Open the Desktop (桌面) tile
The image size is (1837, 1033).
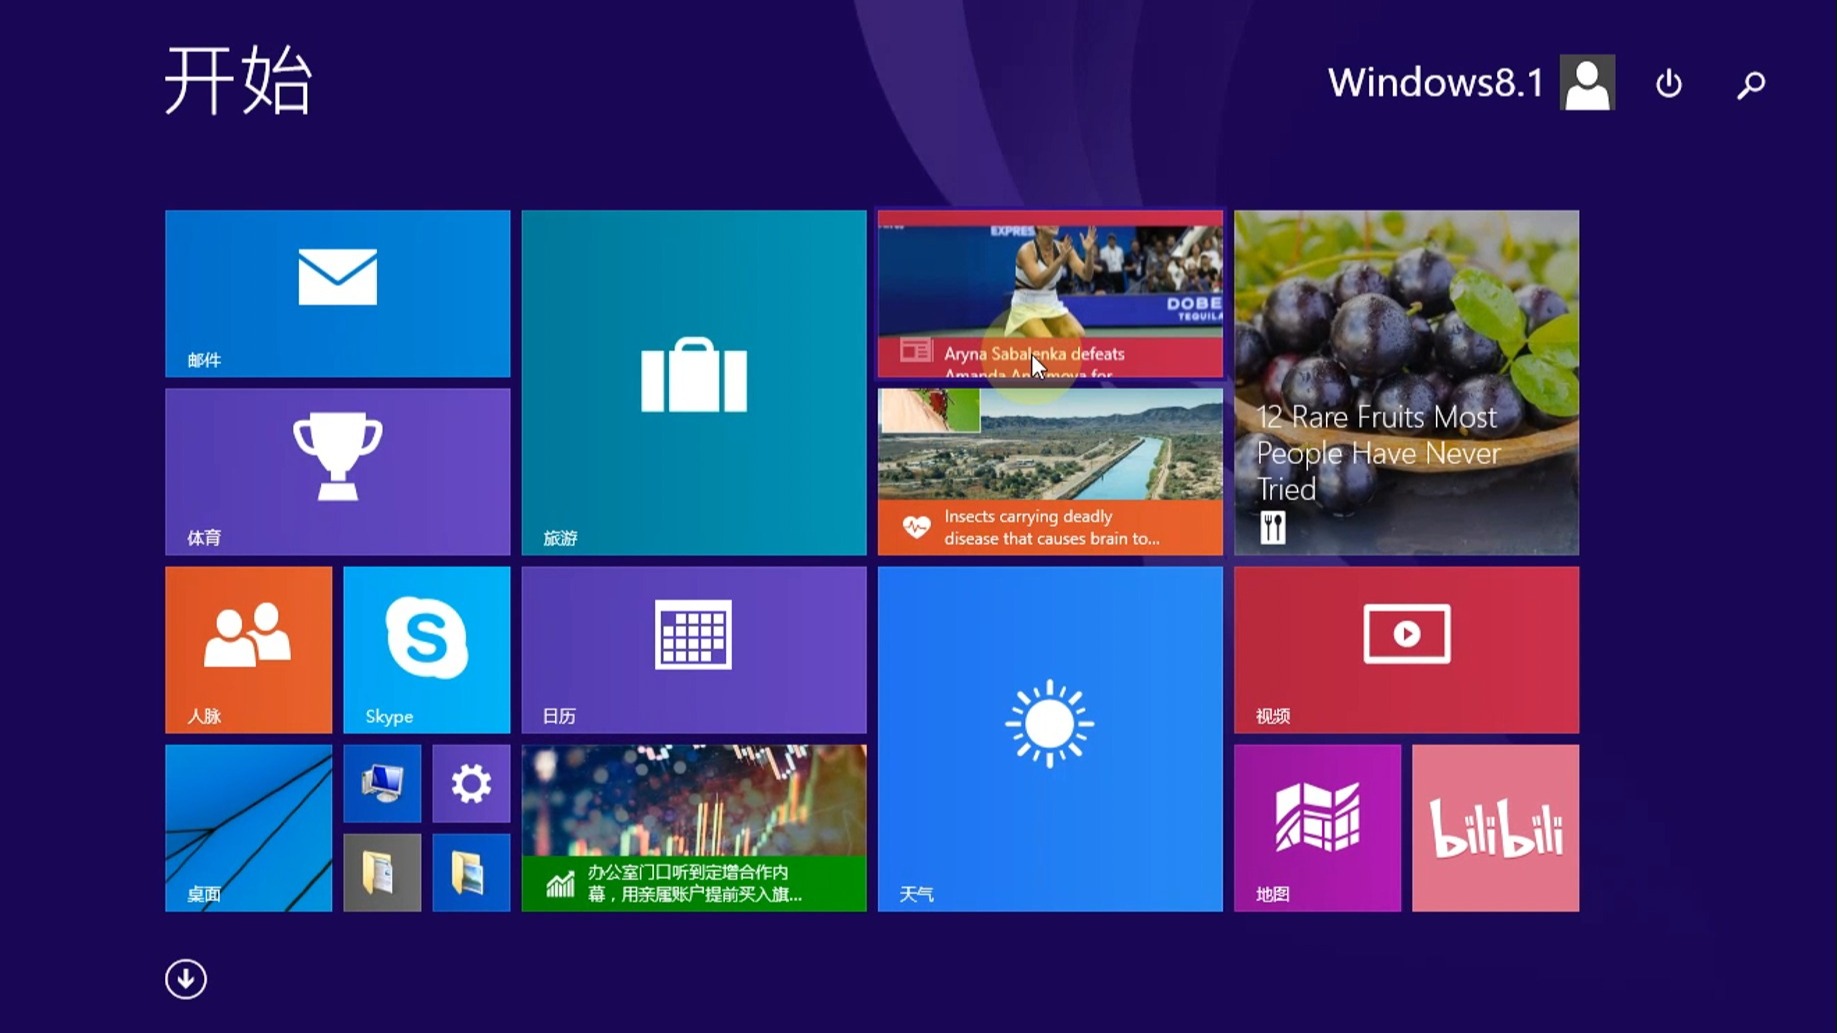pos(248,827)
